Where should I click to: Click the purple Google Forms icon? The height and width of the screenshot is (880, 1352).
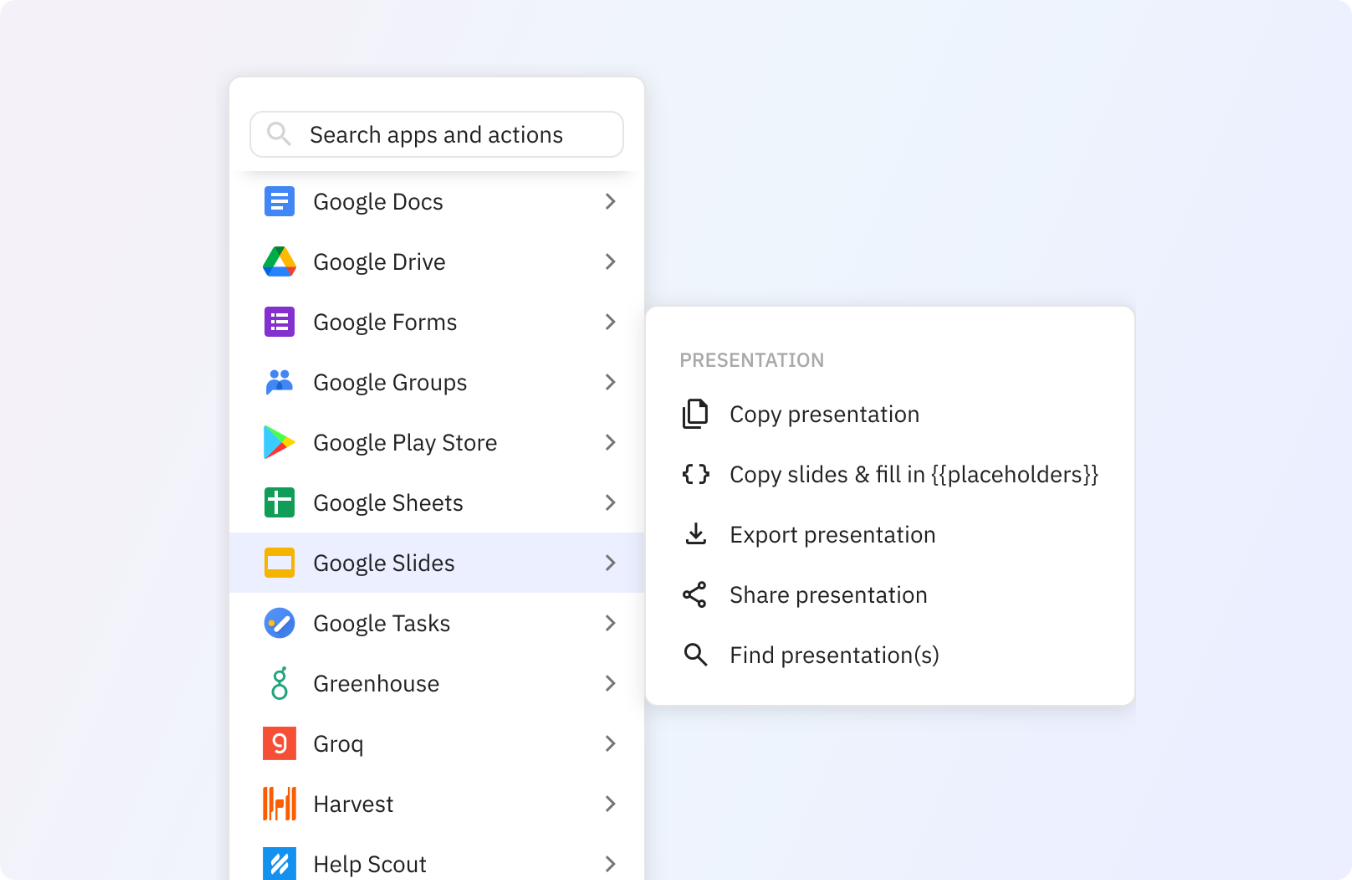(279, 322)
